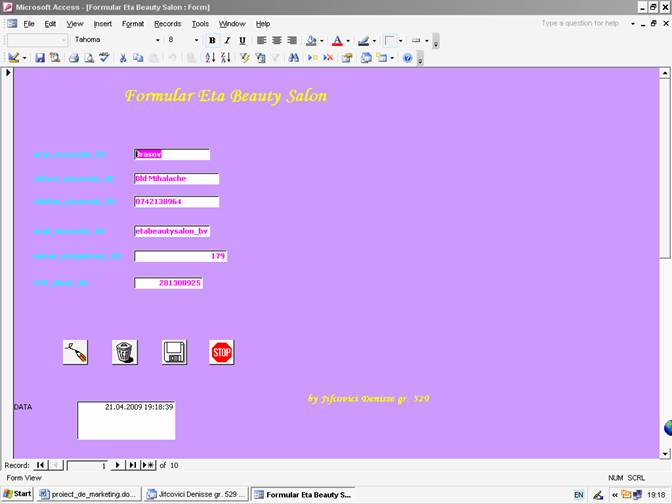Open Print Preview from the toolbar
The image size is (672, 504).
pyautogui.click(x=89, y=57)
